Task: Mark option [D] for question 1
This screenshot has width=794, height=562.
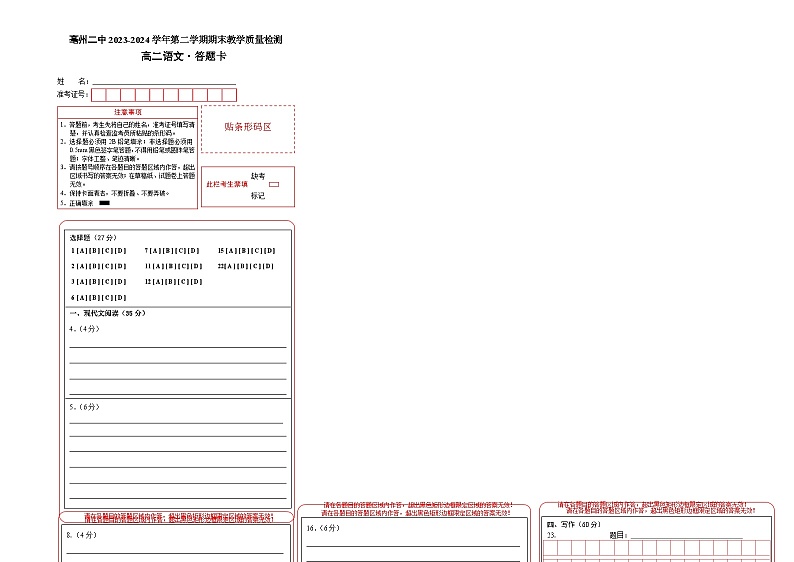Action: (121, 251)
